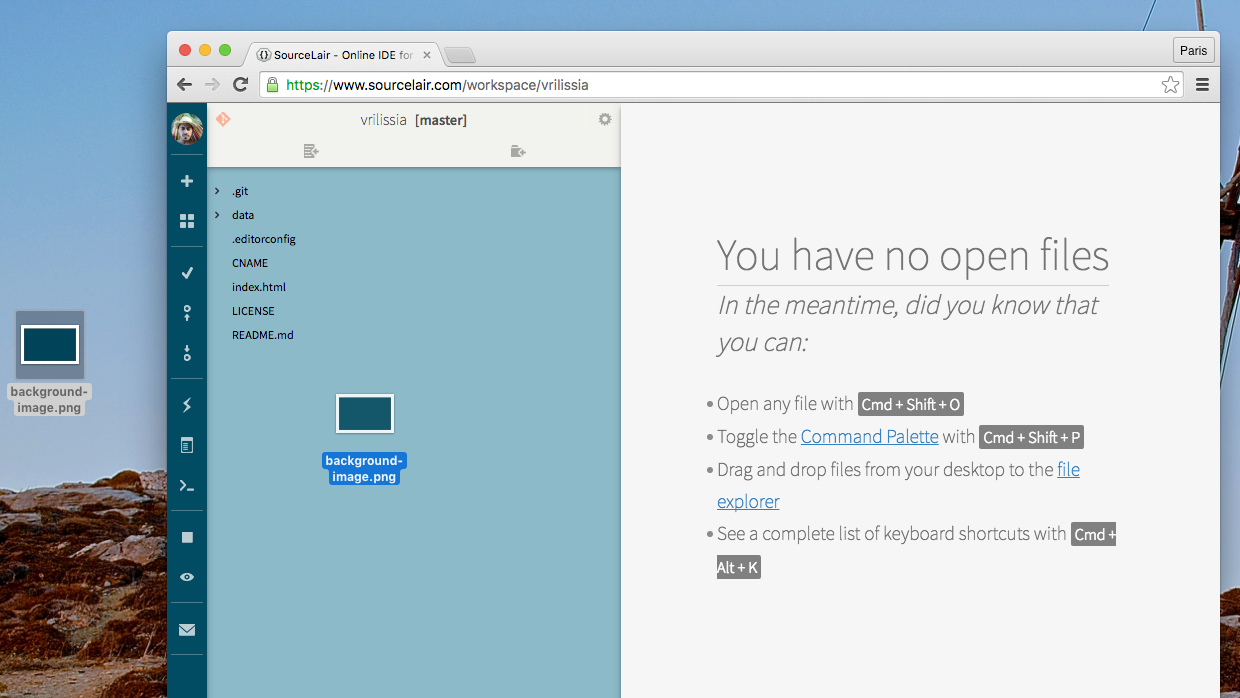Image resolution: width=1240 pixels, height=698 pixels.
Task: Open the commit icon in the sidebar
Action: [x=186, y=313]
